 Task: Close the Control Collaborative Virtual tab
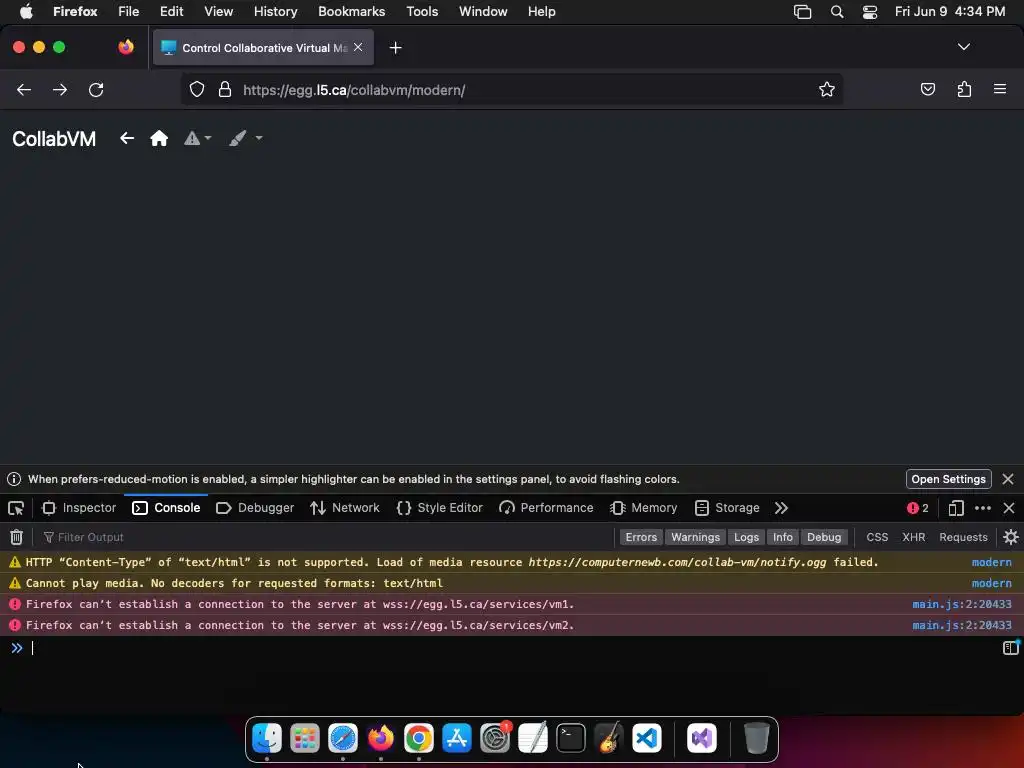click(x=358, y=47)
